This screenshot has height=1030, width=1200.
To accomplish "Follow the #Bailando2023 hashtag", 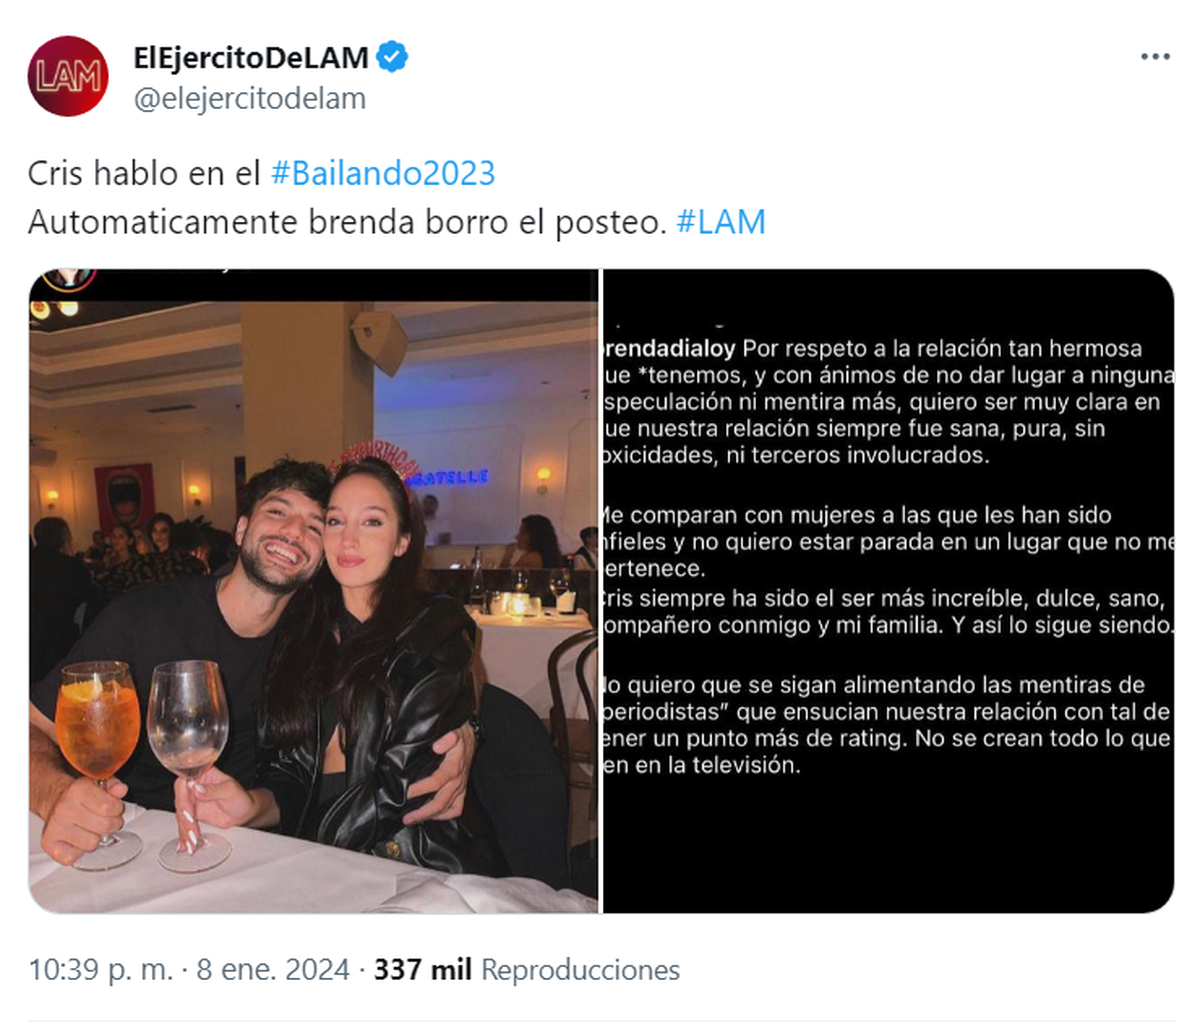I will click(383, 173).
